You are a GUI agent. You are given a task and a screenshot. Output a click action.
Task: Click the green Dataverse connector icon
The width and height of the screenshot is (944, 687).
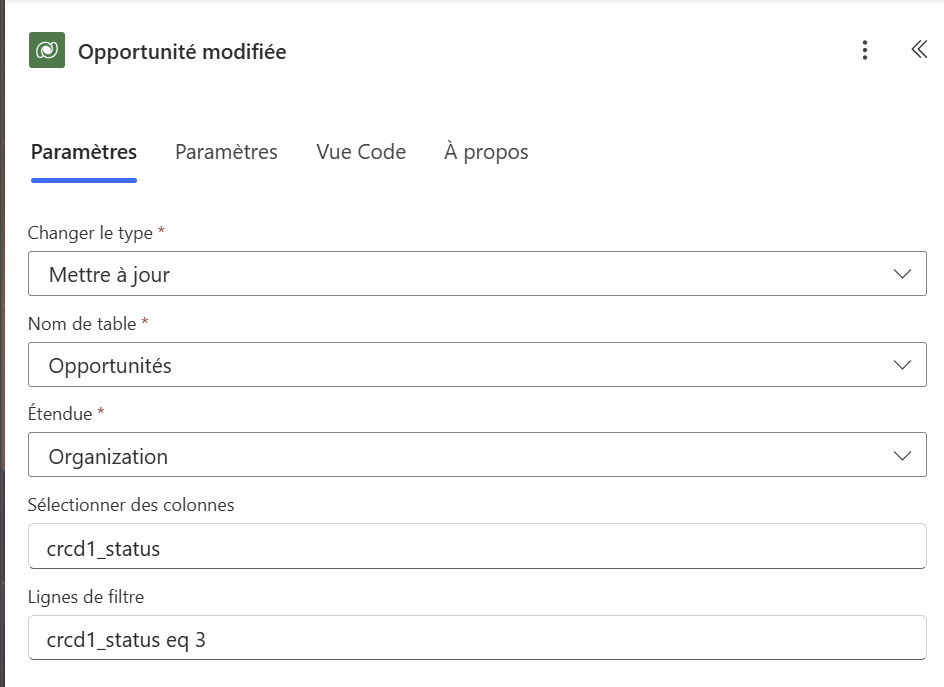click(47, 51)
